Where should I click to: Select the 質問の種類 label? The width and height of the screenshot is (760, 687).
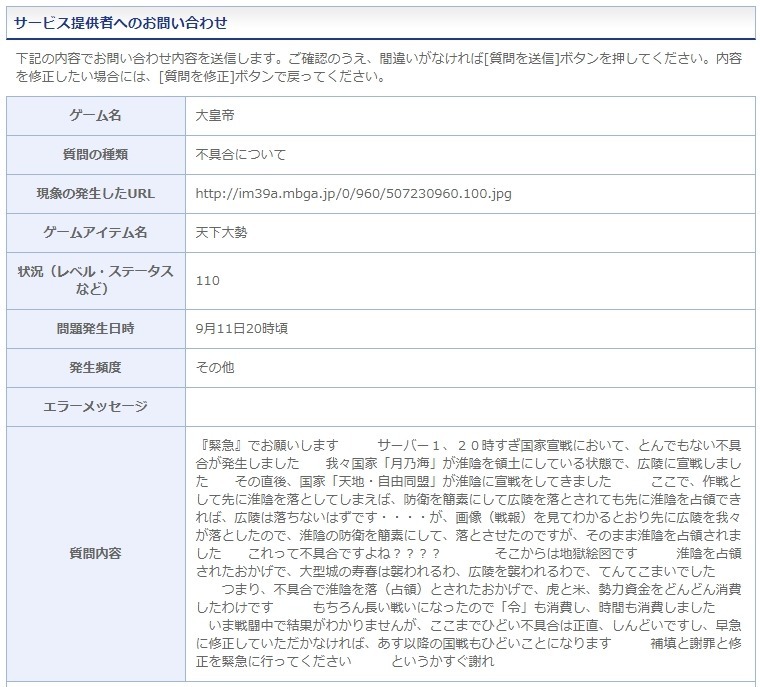pos(95,154)
